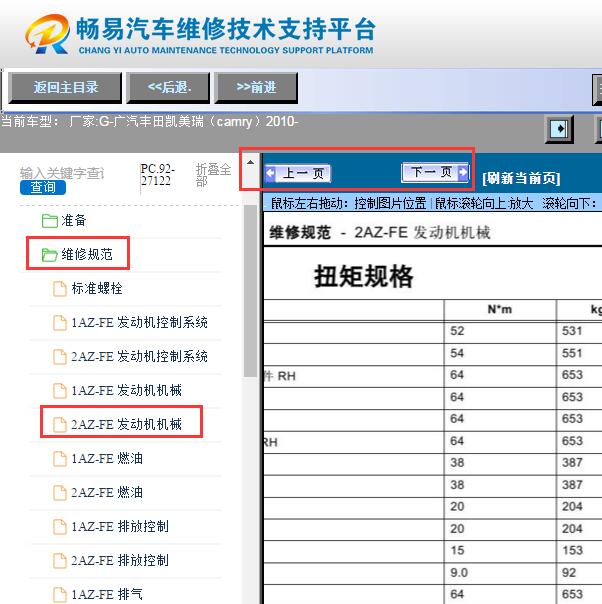This screenshot has height=604, width=602.
Task: Go to next page with 下一页
Action: [435, 172]
